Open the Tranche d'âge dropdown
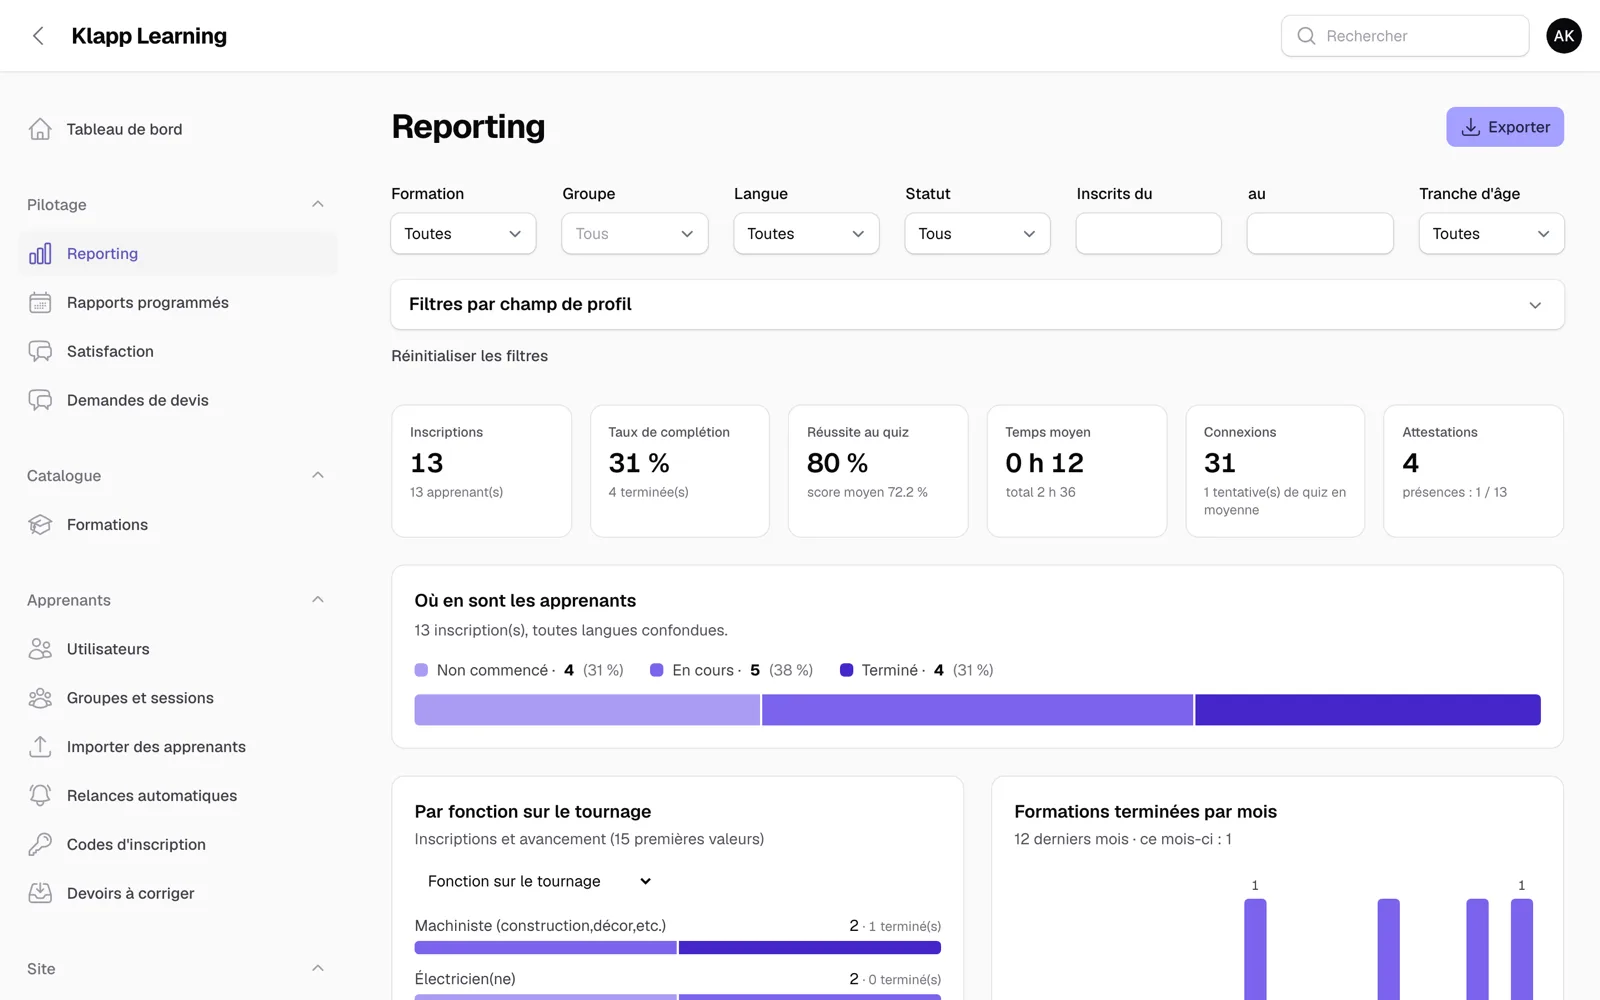This screenshot has height=1000, width=1600. pos(1491,234)
